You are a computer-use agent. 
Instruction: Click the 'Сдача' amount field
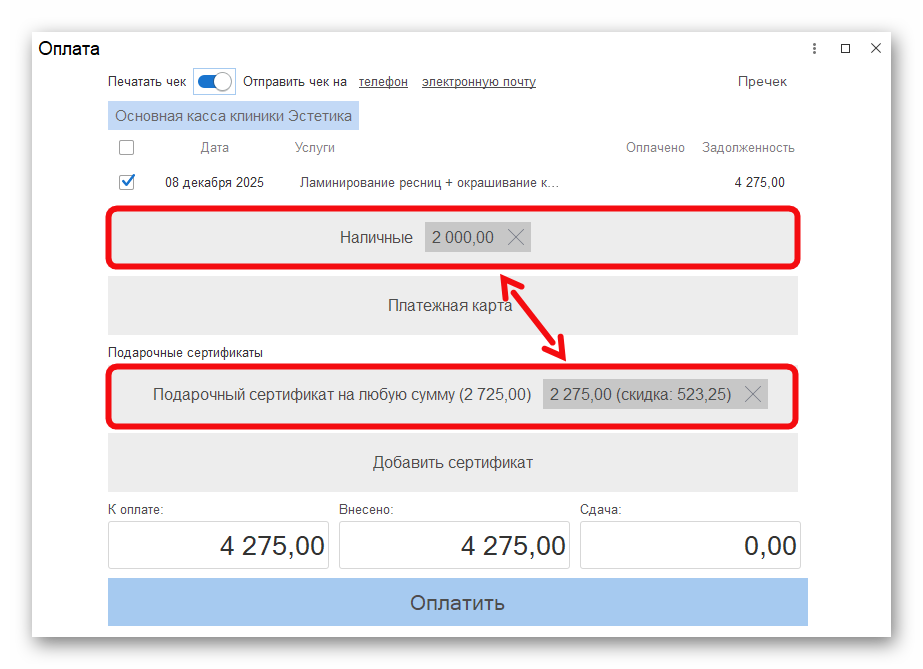tap(690, 545)
